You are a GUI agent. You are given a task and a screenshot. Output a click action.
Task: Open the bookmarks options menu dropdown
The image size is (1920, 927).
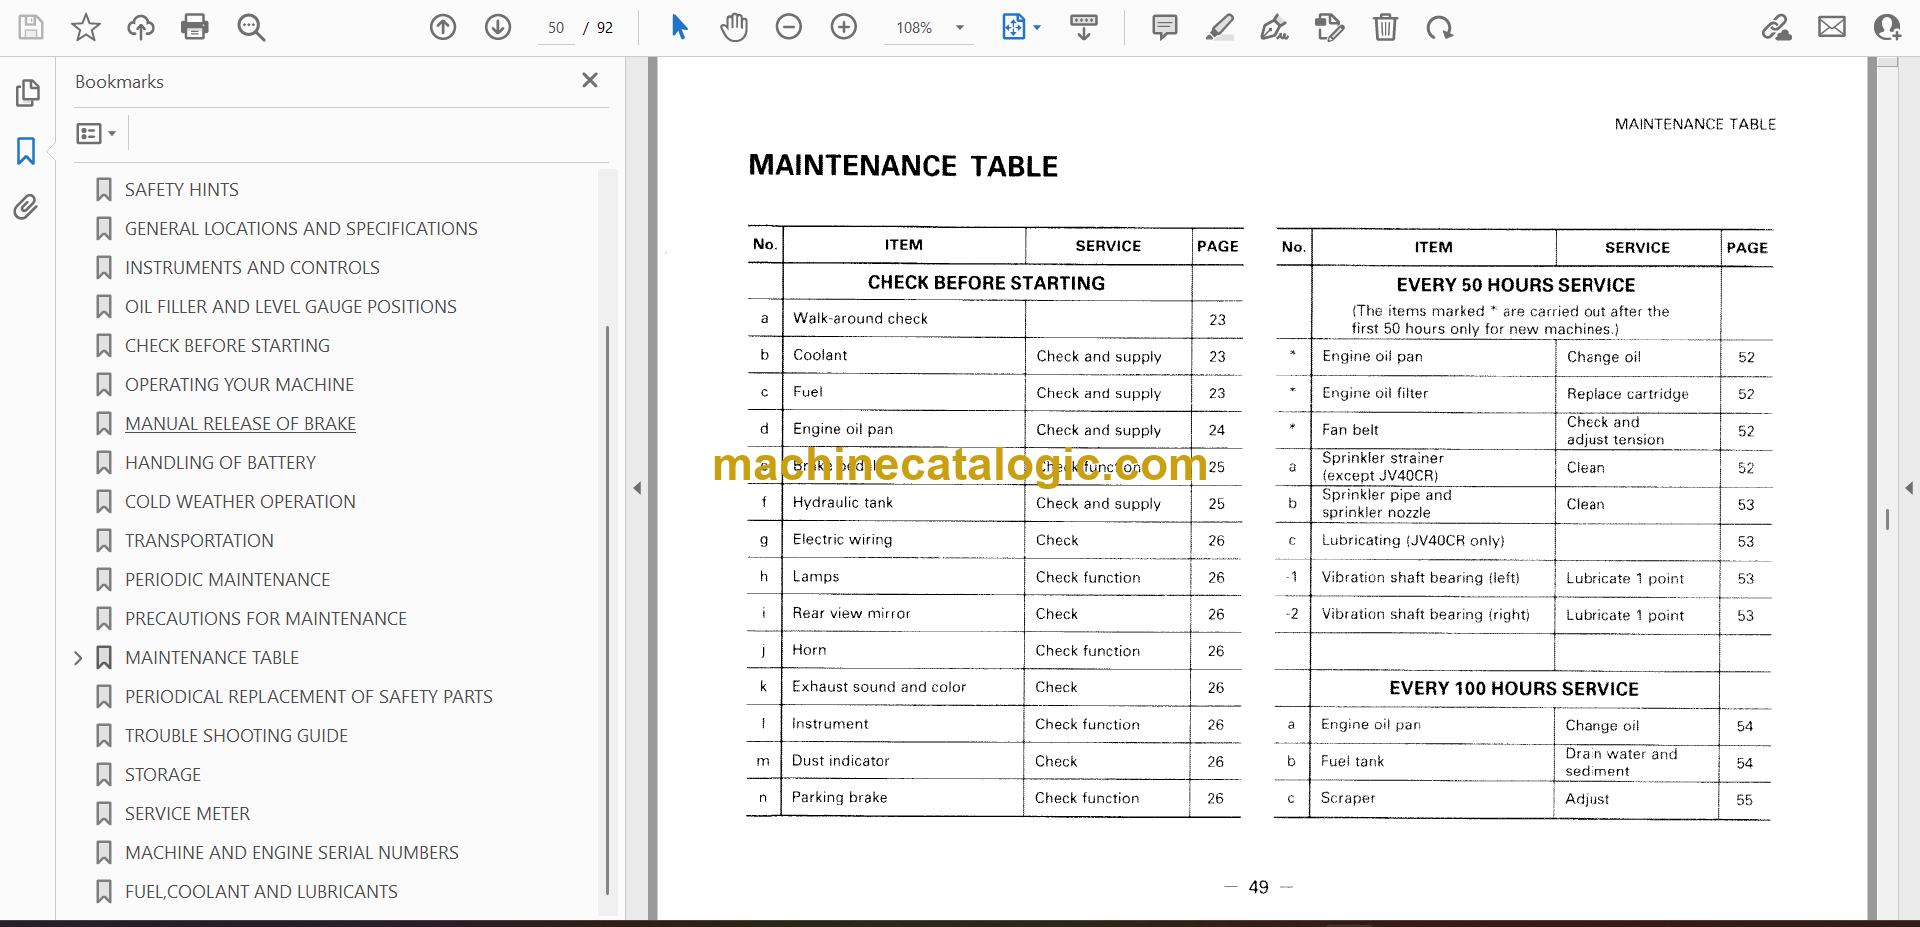[x=97, y=133]
